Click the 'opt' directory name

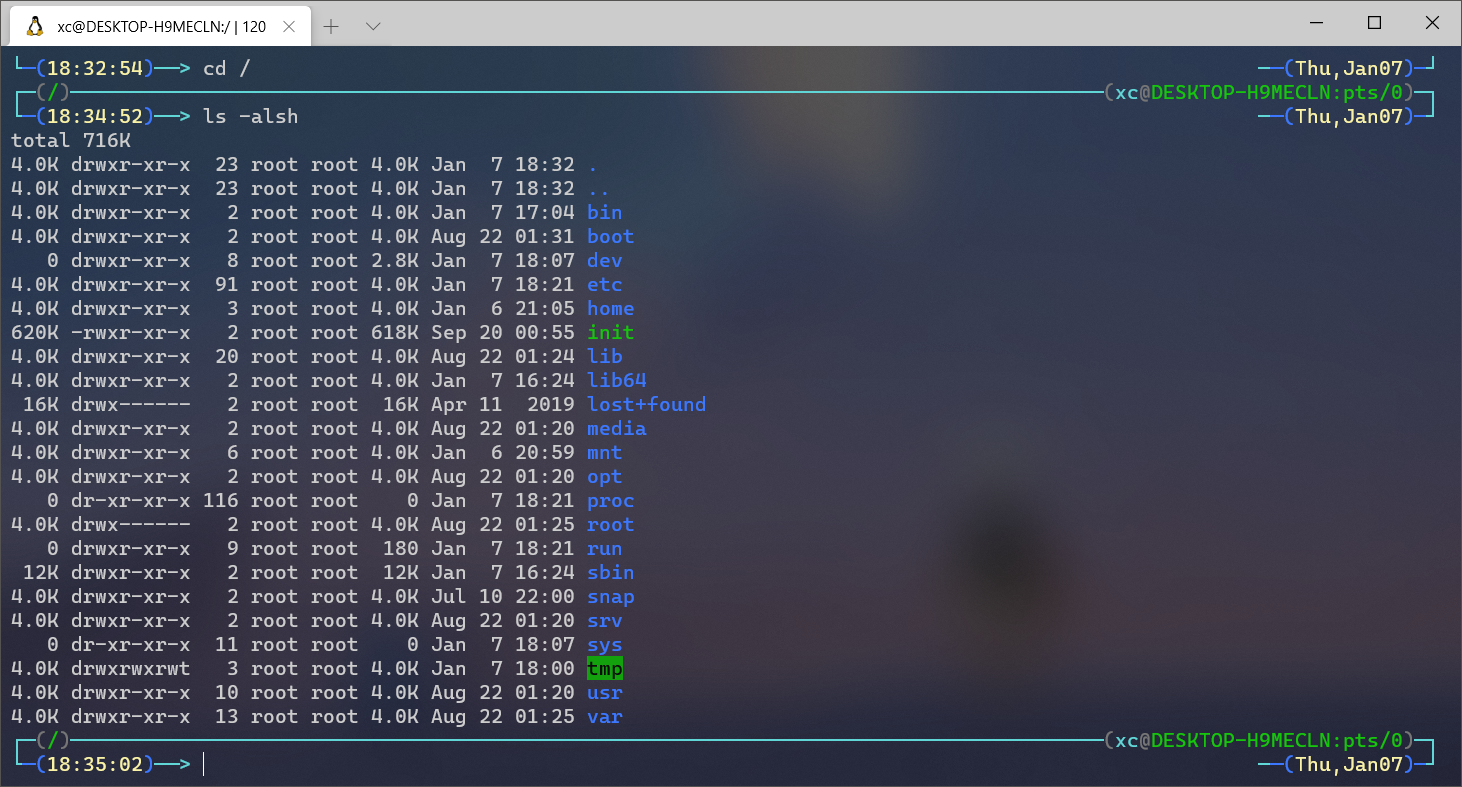coord(604,476)
